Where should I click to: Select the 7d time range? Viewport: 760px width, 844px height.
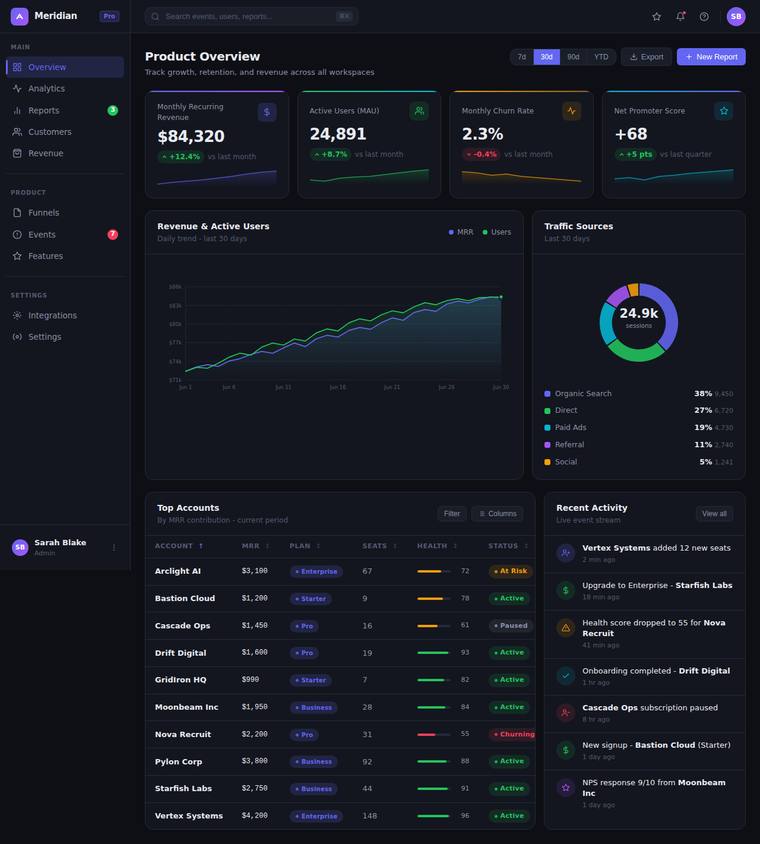(x=522, y=57)
